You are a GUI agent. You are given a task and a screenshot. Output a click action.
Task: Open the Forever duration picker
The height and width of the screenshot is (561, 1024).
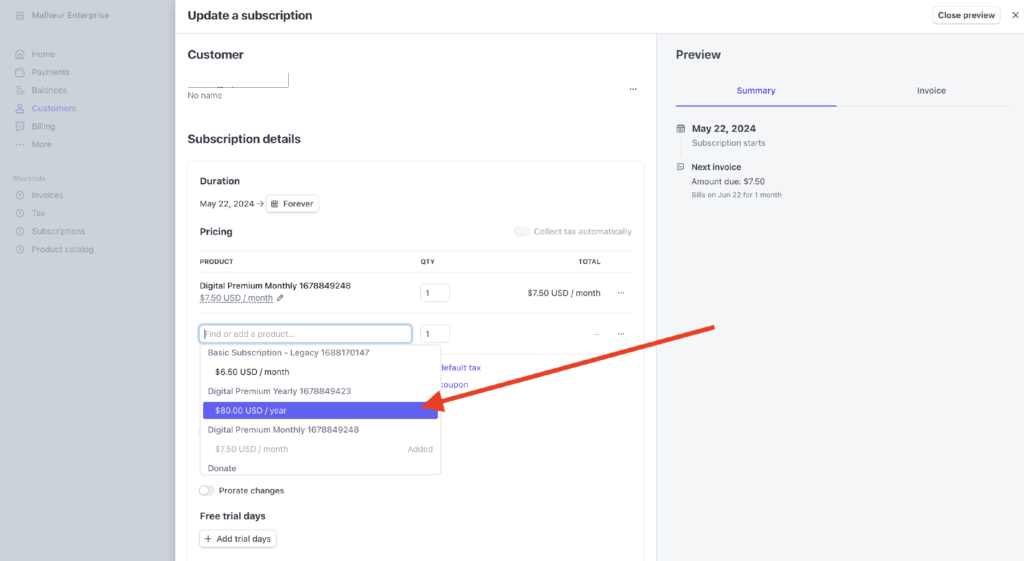pyautogui.click(x=292, y=203)
